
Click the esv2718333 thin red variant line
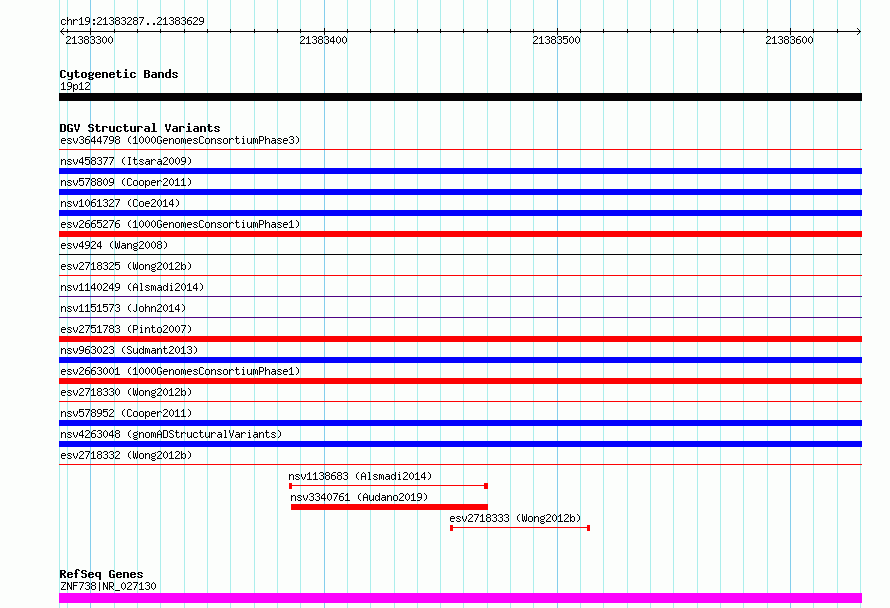tap(520, 528)
